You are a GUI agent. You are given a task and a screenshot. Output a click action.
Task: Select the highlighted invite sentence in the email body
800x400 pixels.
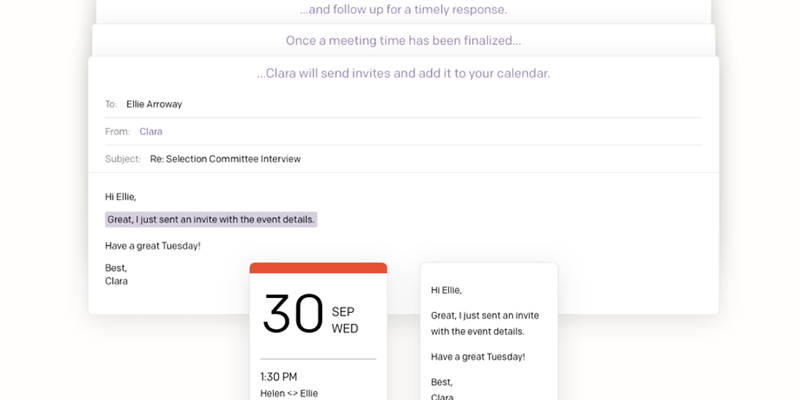click(x=211, y=219)
